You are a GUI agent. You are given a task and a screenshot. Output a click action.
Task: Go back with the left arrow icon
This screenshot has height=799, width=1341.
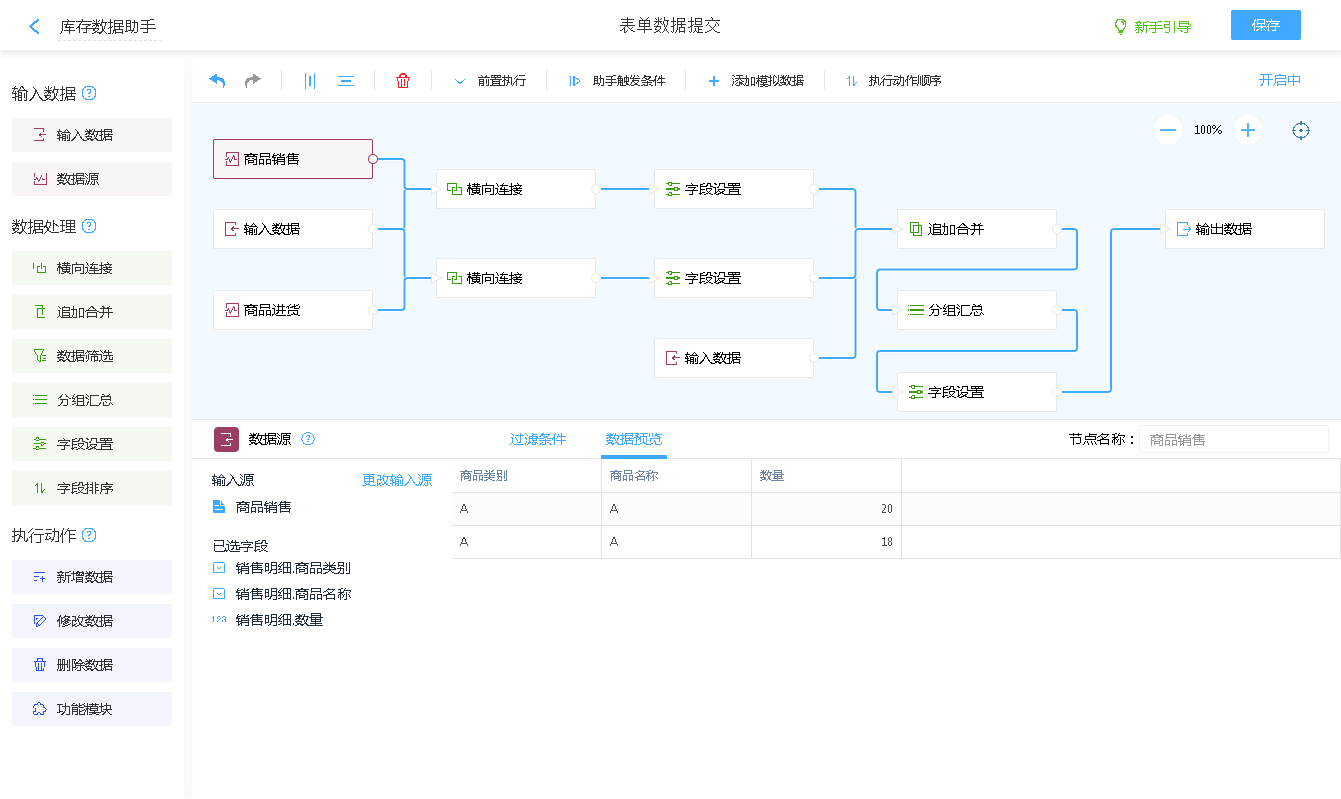[x=35, y=27]
